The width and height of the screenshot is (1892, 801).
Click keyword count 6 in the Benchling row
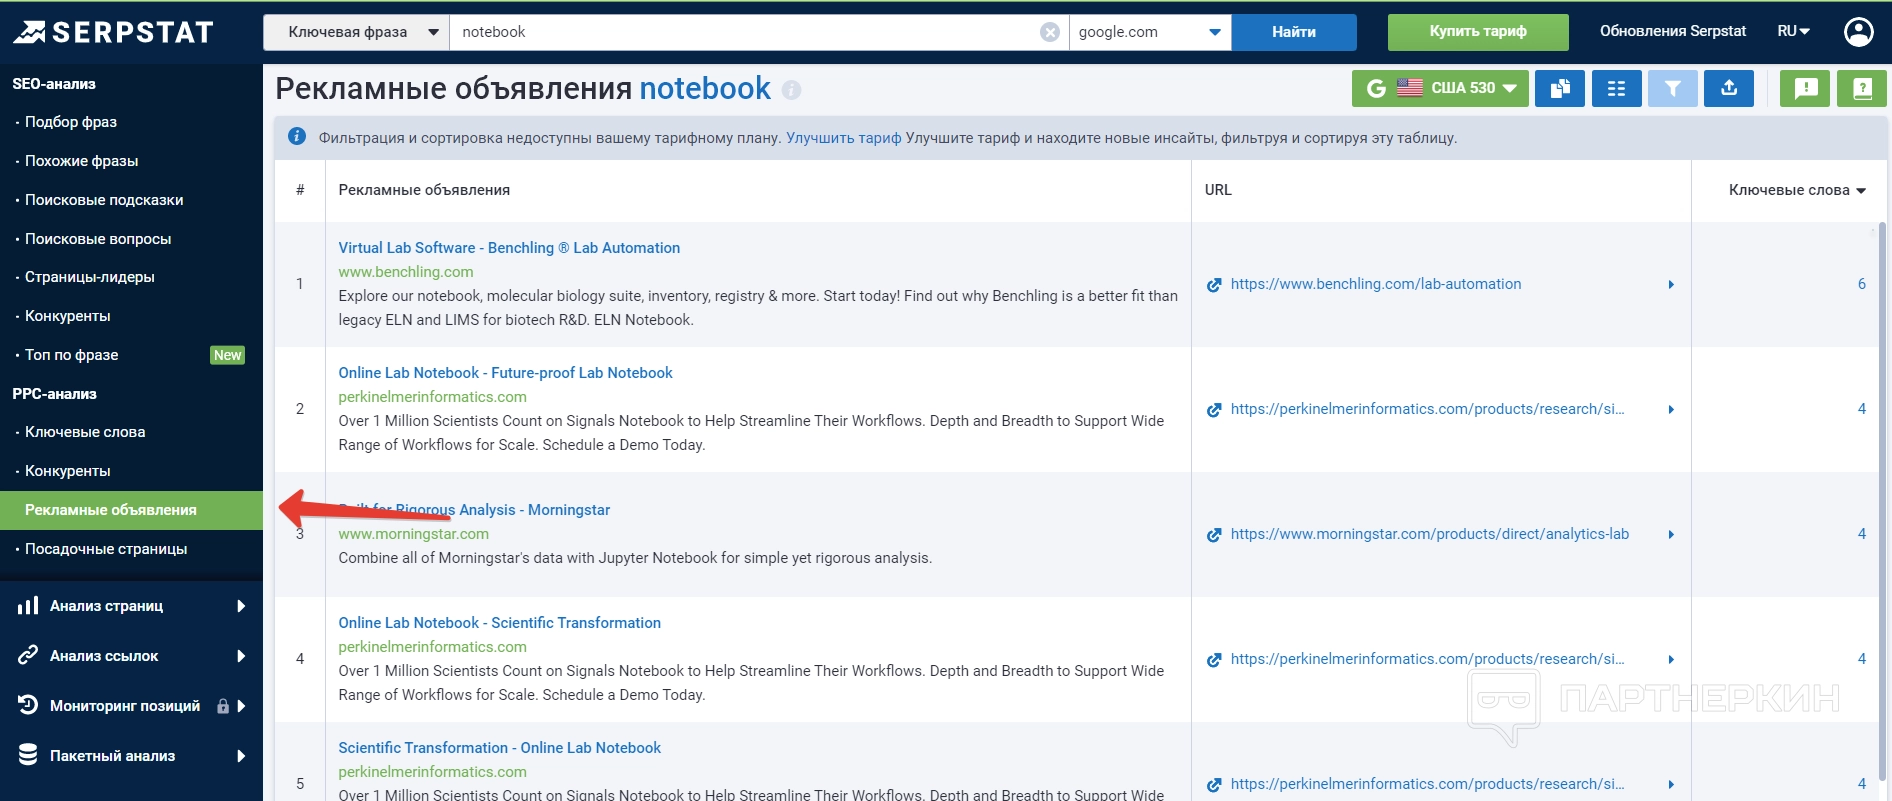click(x=1862, y=284)
